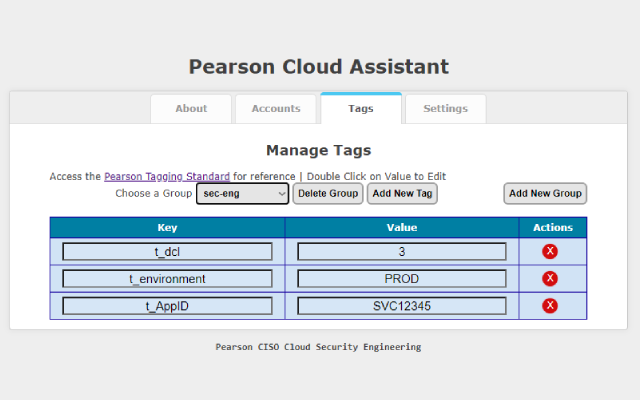Image resolution: width=640 pixels, height=400 pixels.
Task: Click the t_dcl key field
Action: tap(167, 251)
